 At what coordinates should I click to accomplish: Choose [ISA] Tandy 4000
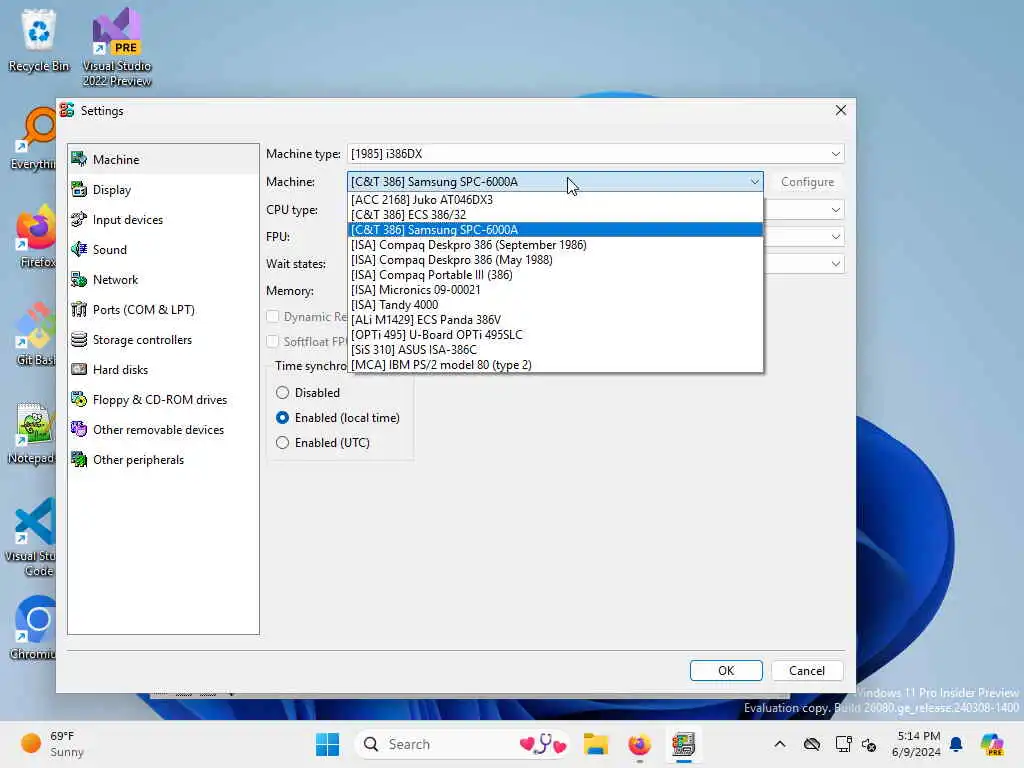coord(555,305)
